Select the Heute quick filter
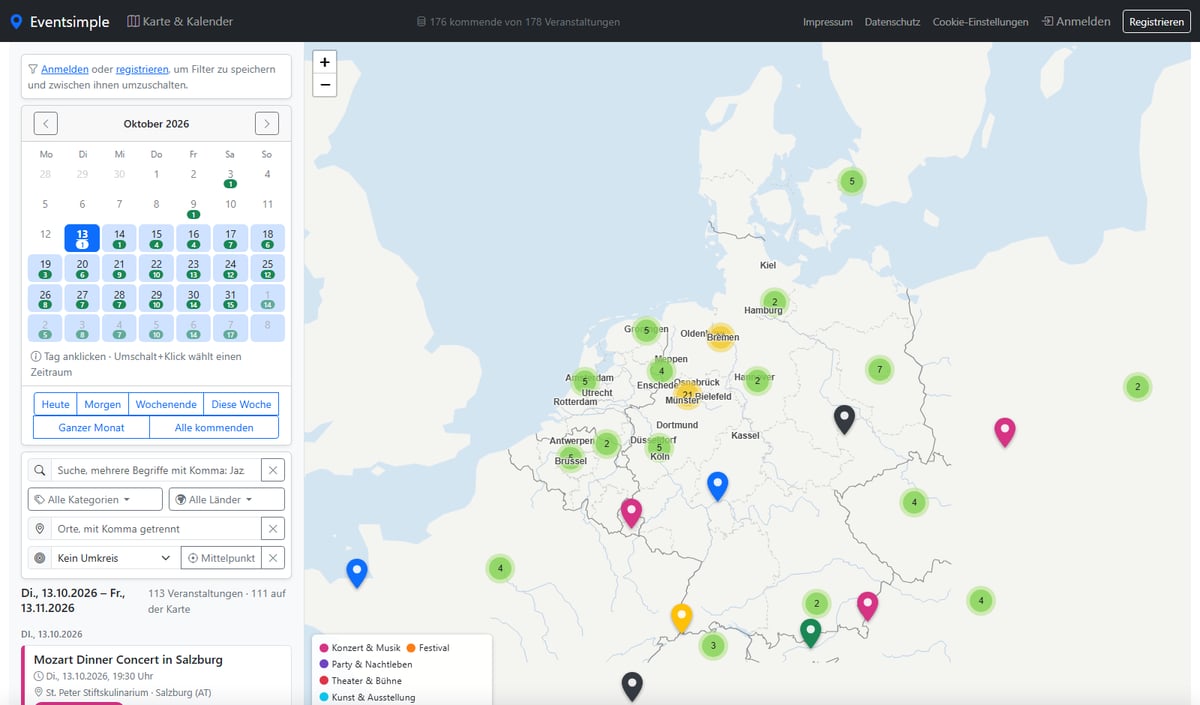This screenshot has height=705, width=1200. coord(56,404)
